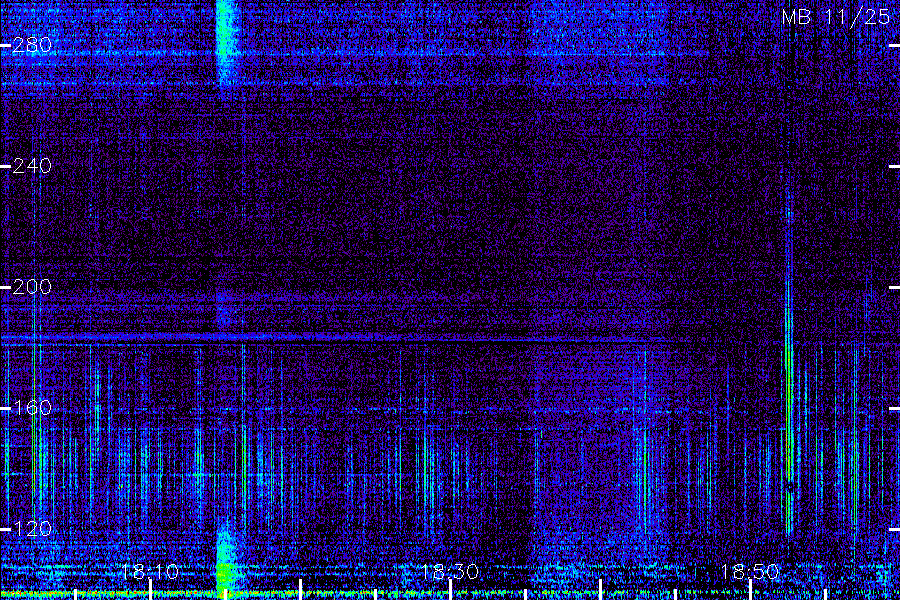
Task: Click the 280 frequency axis label
Action: click(32, 45)
